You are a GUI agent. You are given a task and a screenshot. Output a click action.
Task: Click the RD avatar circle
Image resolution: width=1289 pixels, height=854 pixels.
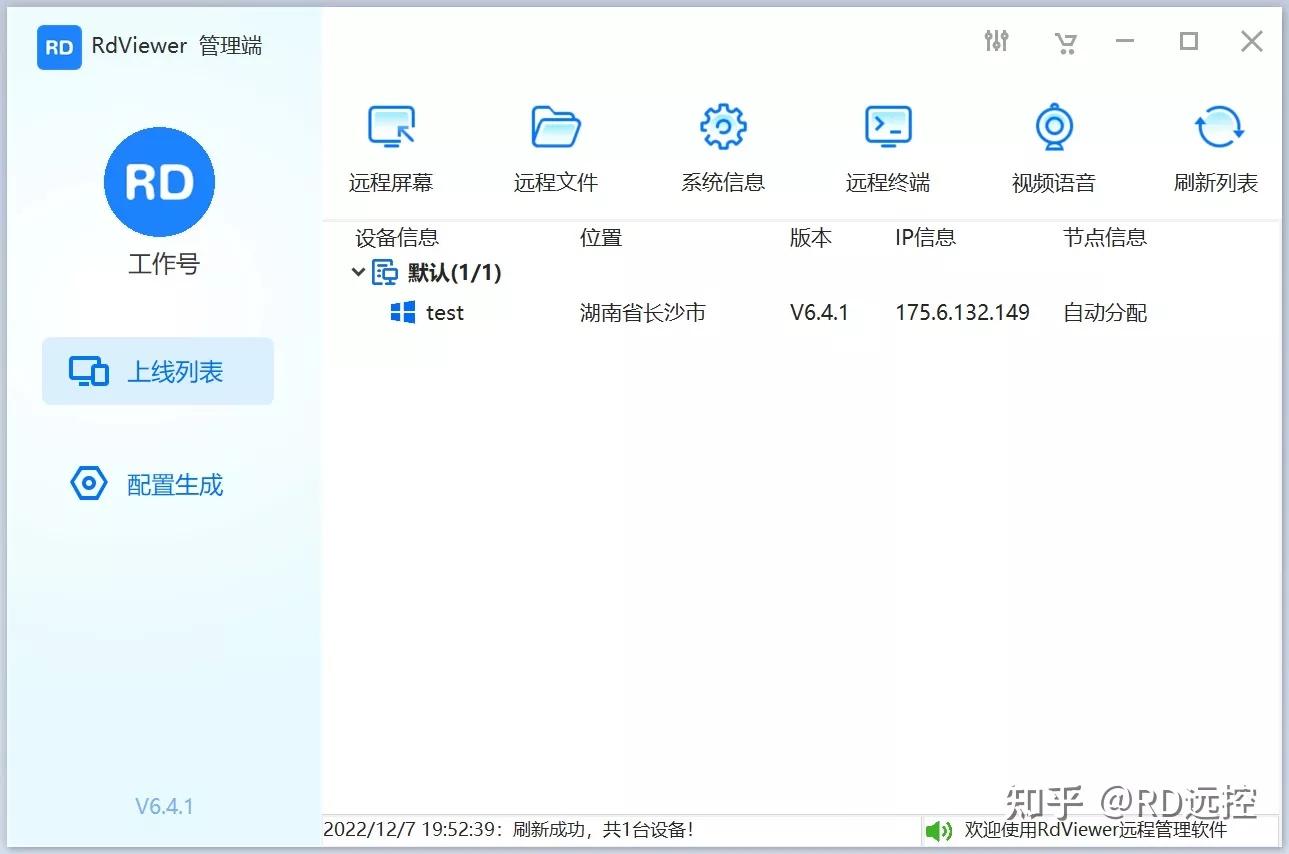(x=159, y=181)
